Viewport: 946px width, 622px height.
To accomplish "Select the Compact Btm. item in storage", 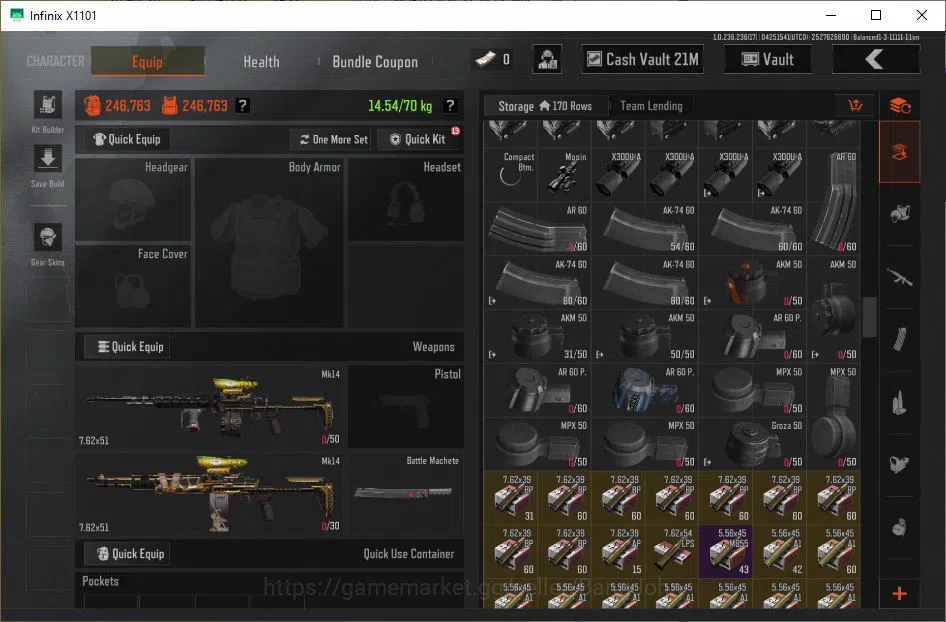I will [x=510, y=174].
